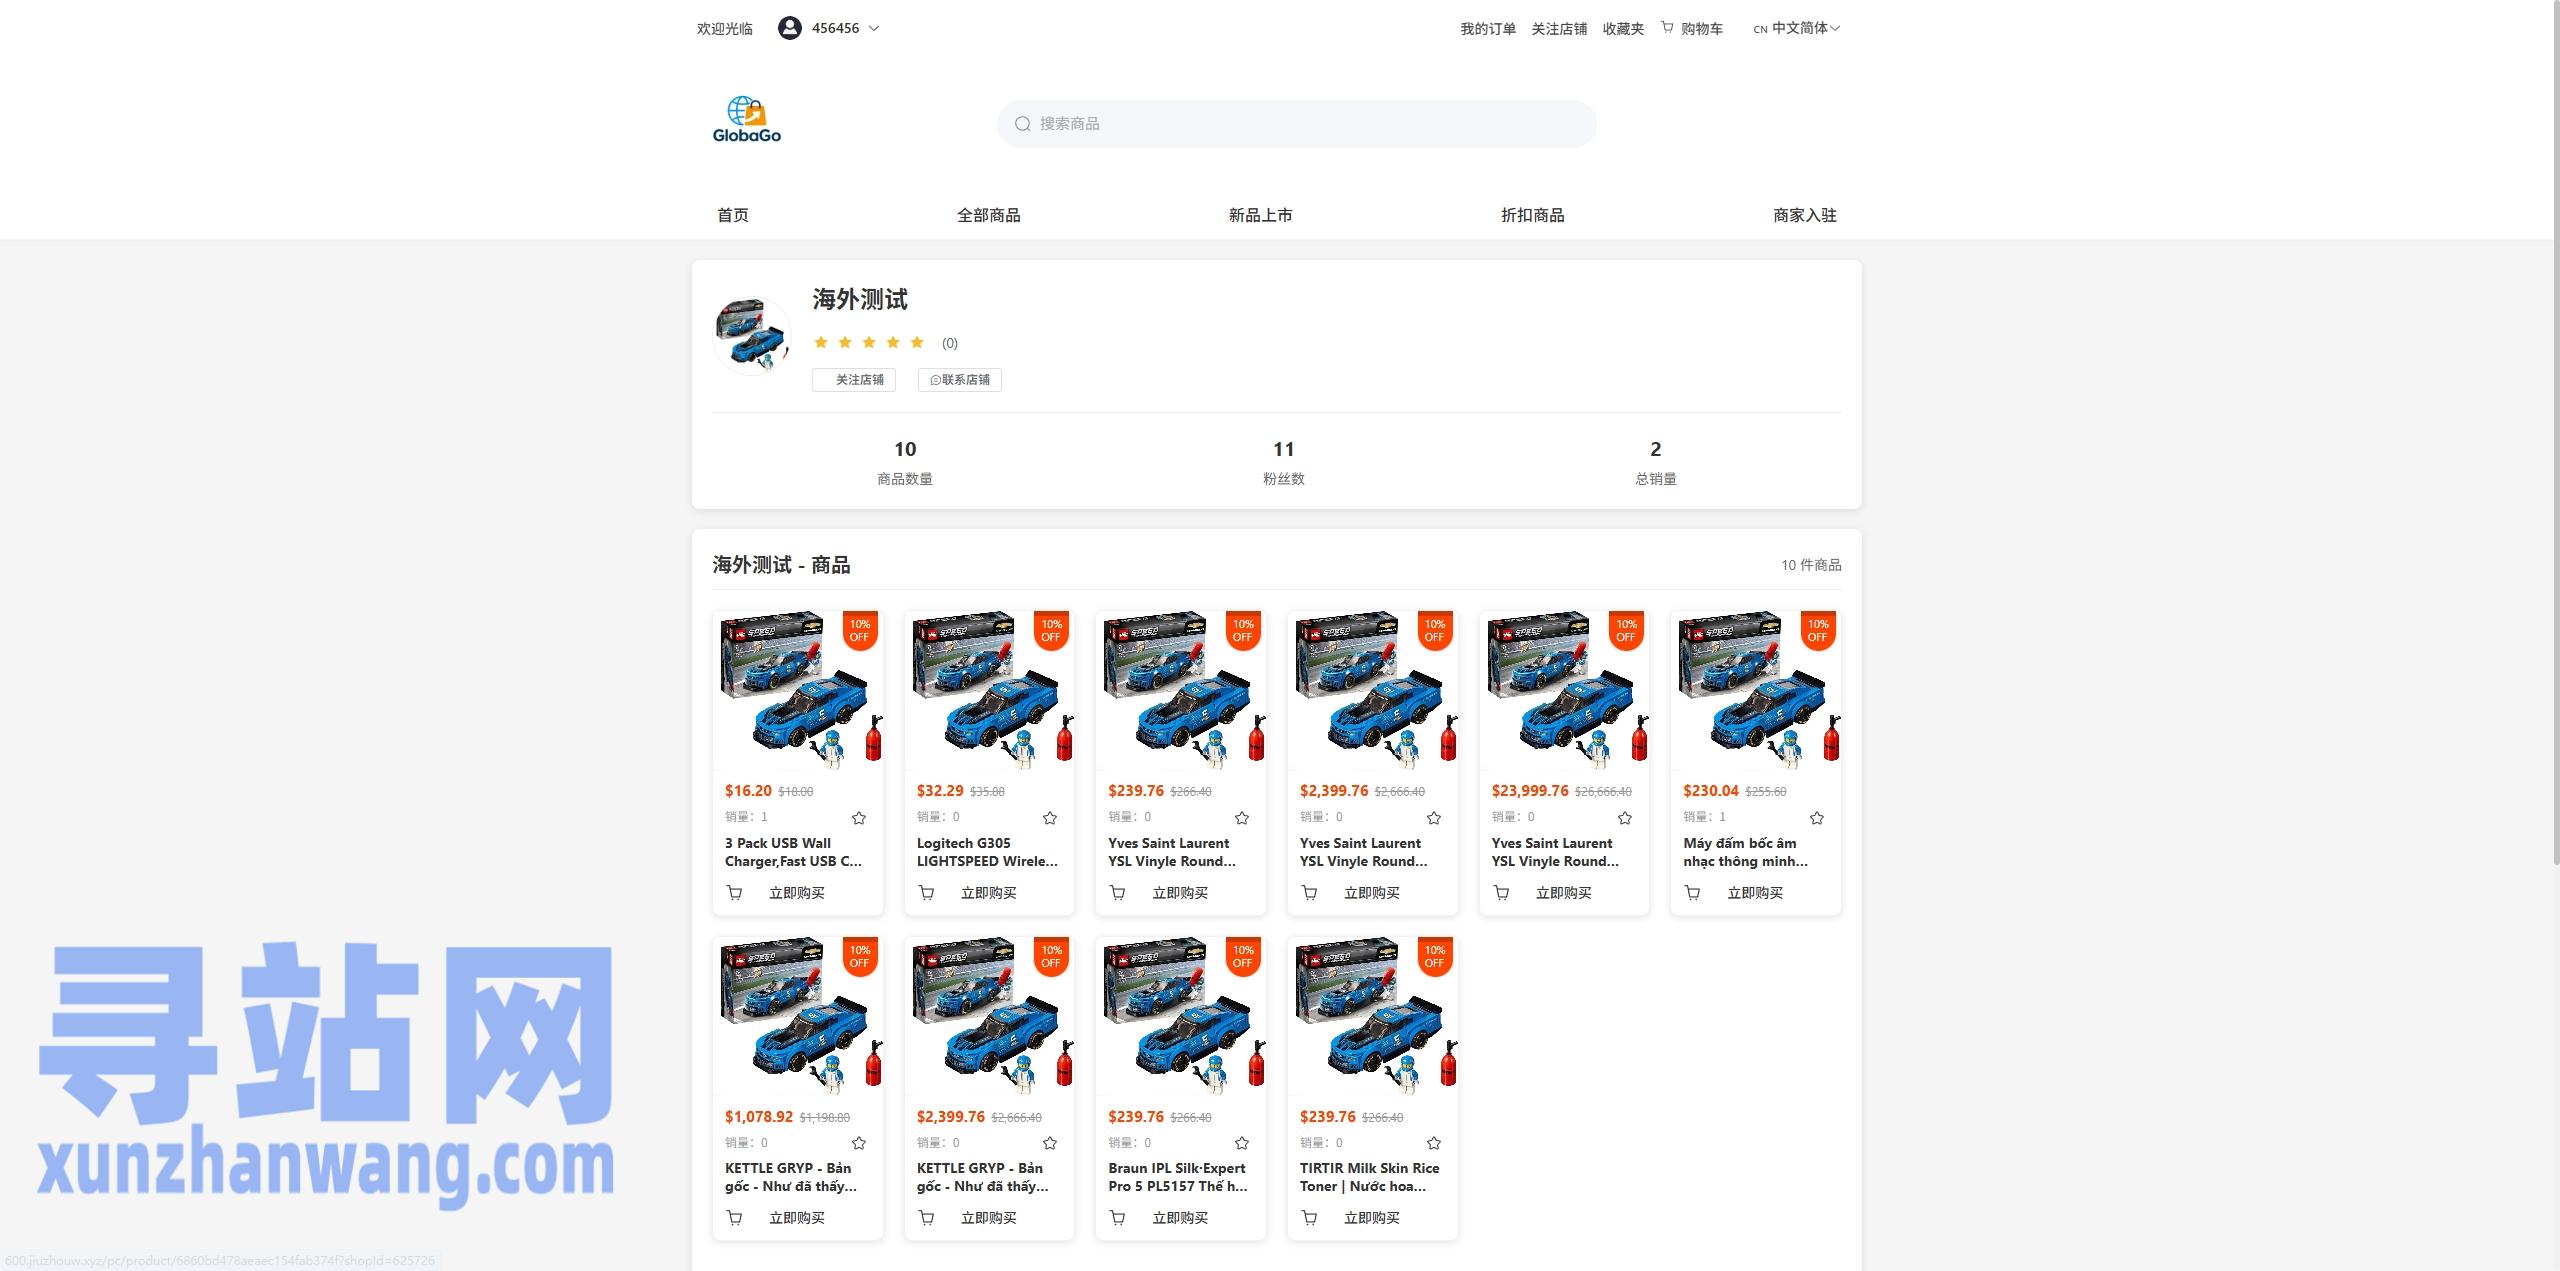Click into the 搜索商品 search field
This screenshot has width=2560, height=1271.
pyautogui.click(x=1296, y=124)
